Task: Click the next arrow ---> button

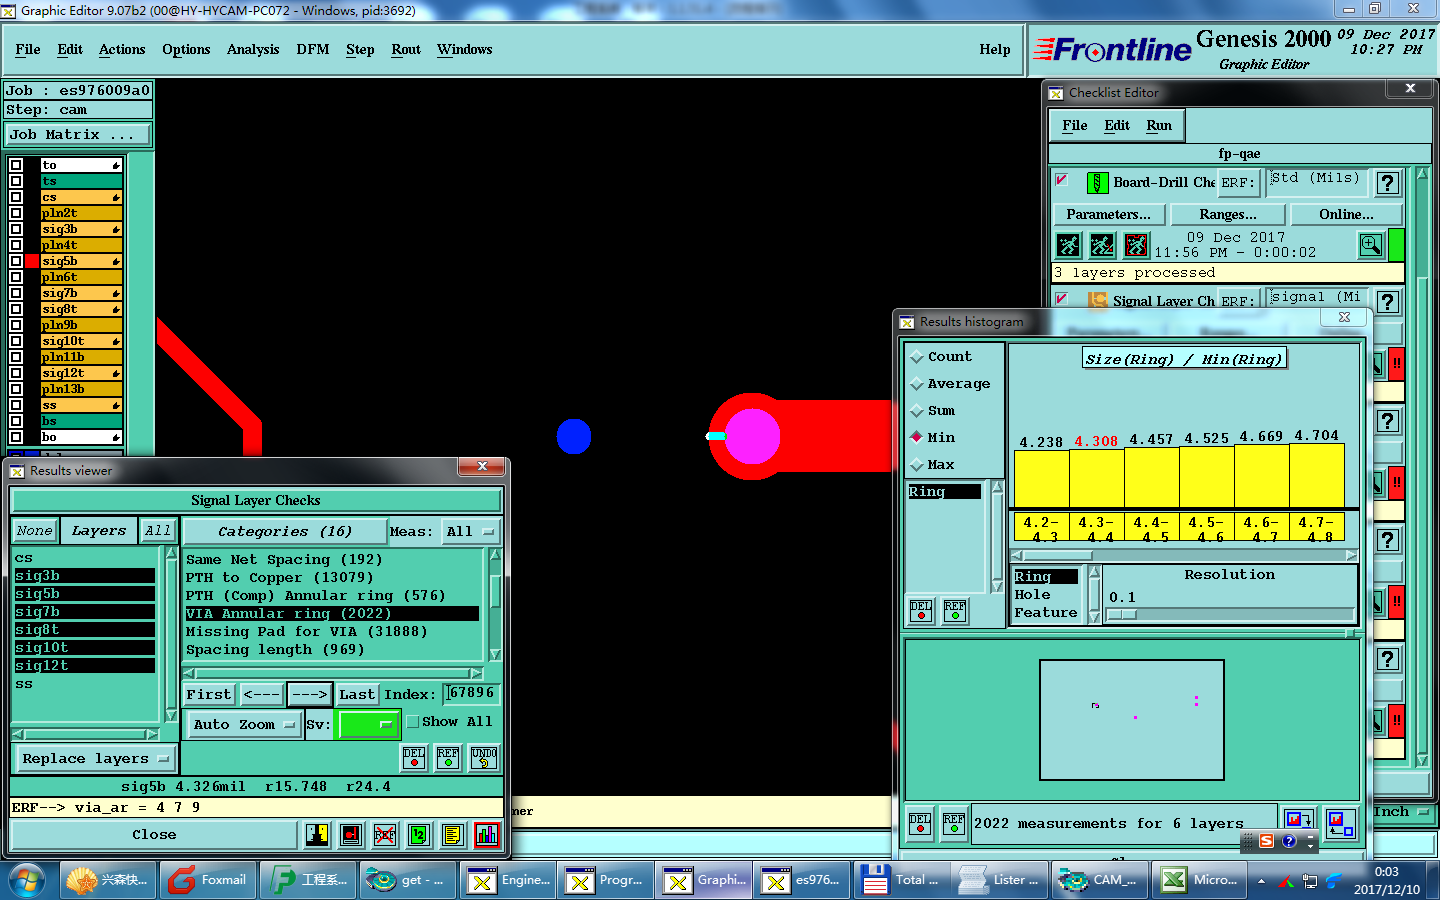Action: click(310, 694)
